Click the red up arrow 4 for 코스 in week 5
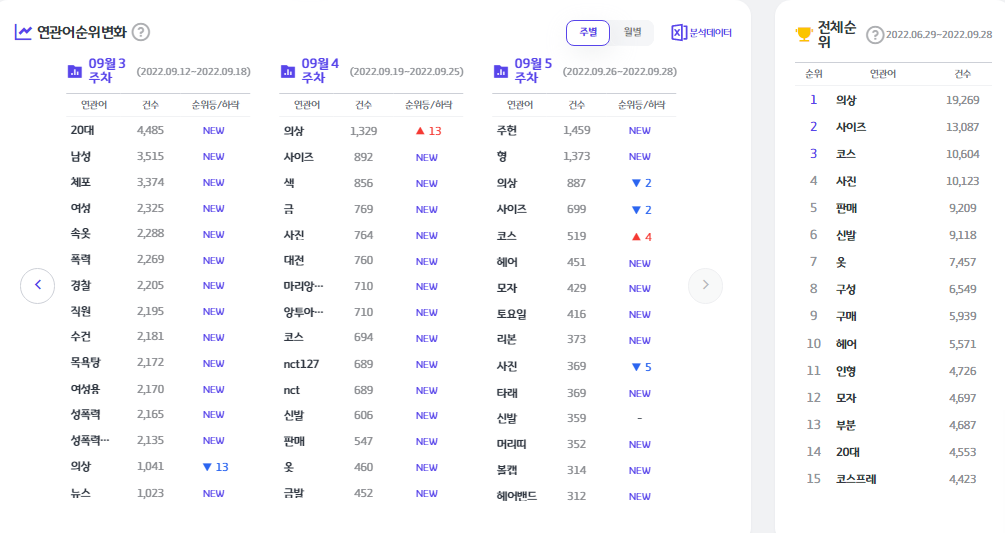1005x533 pixels. (642, 237)
